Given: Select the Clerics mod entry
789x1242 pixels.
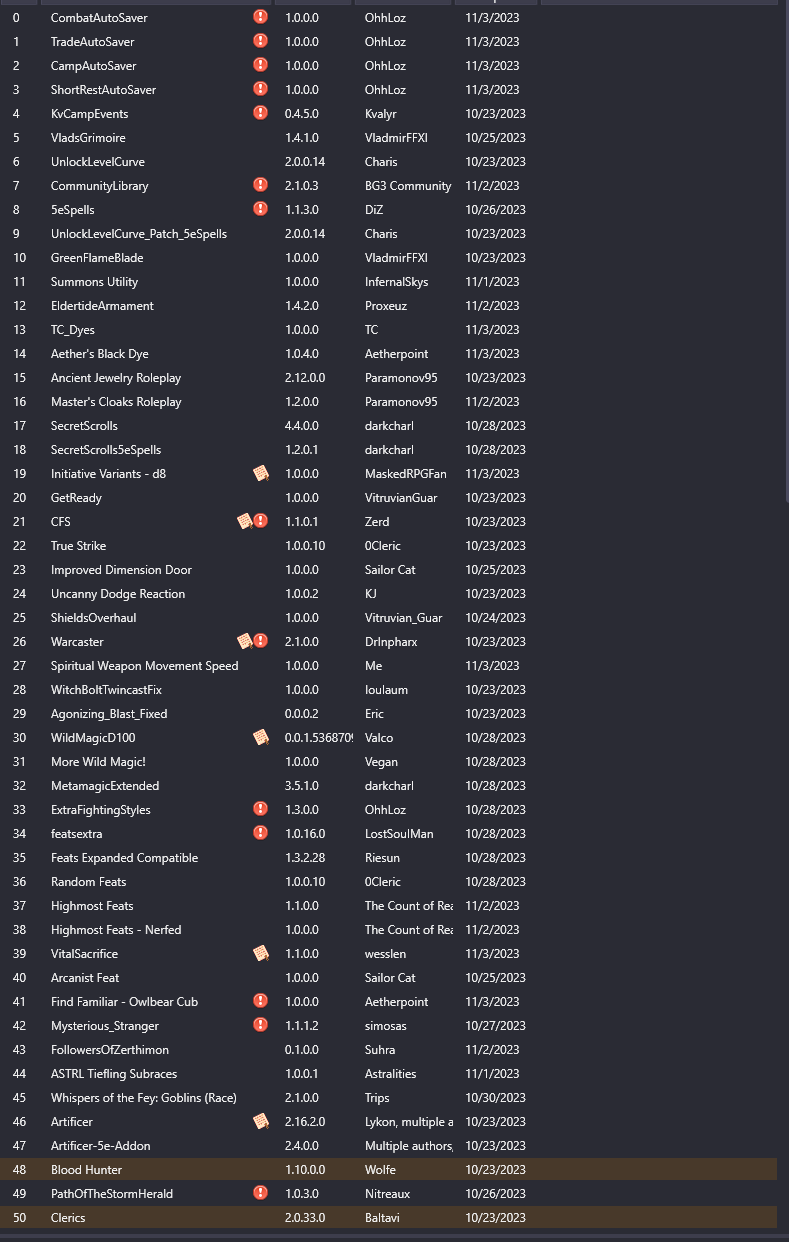Looking at the screenshot, I should tap(68, 1217).
